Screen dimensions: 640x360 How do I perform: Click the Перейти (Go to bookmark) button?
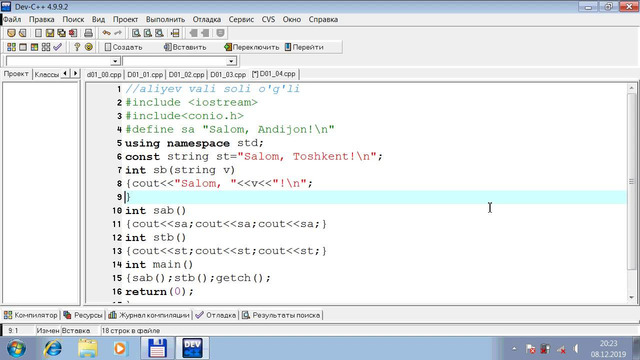tap(304, 47)
